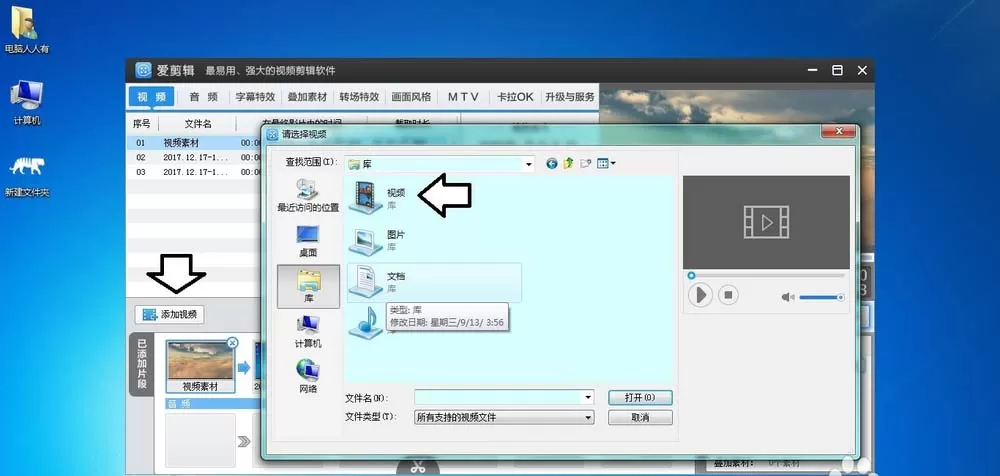Click the 添加视频 button
Screen dimensions: 1000x476
170,315
